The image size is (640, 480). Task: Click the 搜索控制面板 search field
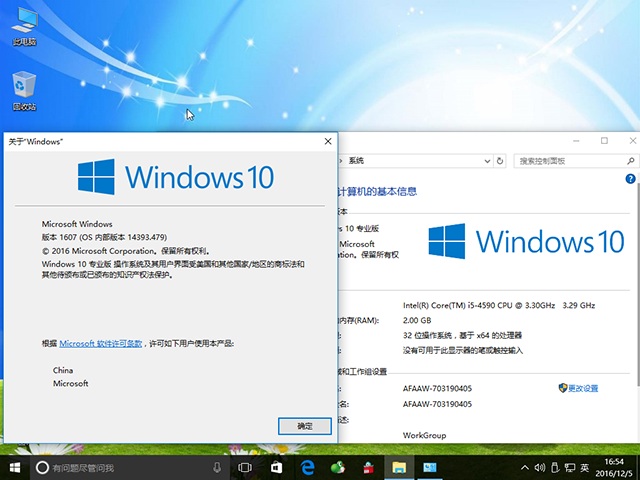(565, 161)
